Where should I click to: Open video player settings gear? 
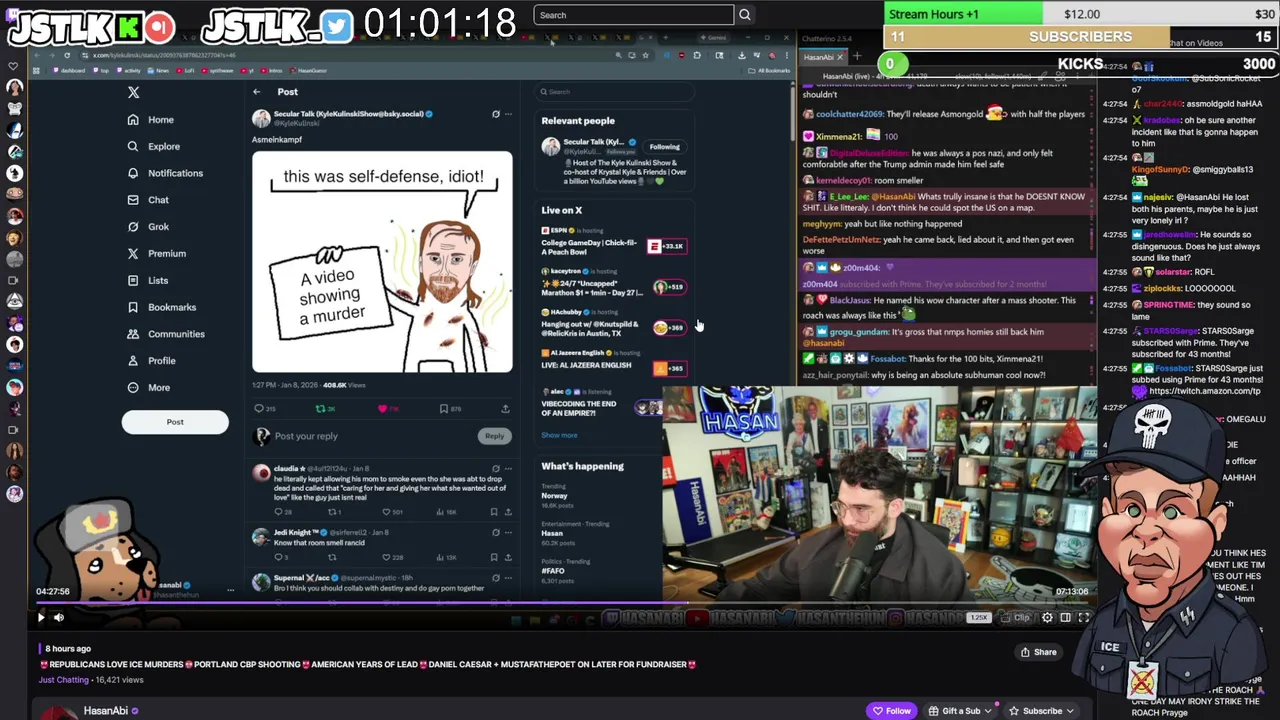tap(1047, 617)
